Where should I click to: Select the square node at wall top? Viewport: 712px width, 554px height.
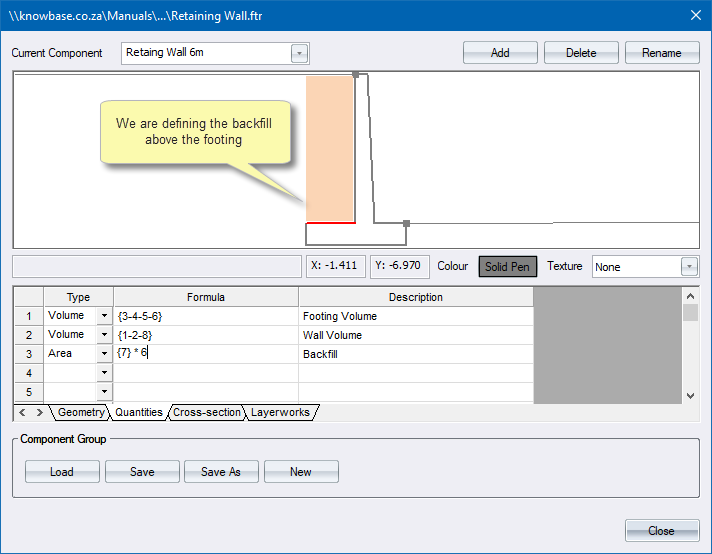coord(356,74)
